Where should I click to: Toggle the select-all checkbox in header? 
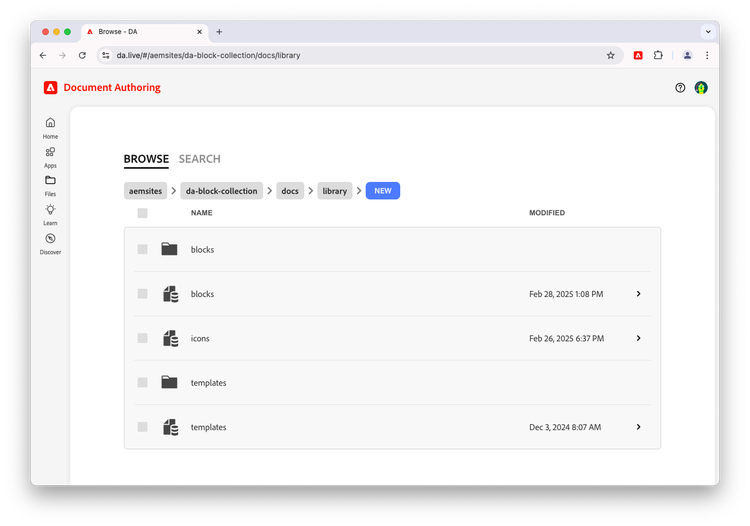(x=143, y=213)
